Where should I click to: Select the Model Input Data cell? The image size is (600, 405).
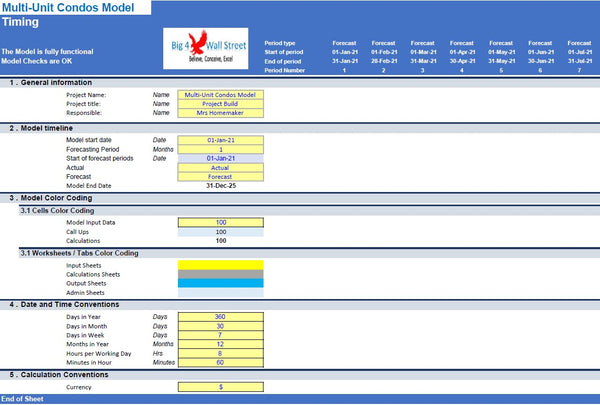coord(220,222)
